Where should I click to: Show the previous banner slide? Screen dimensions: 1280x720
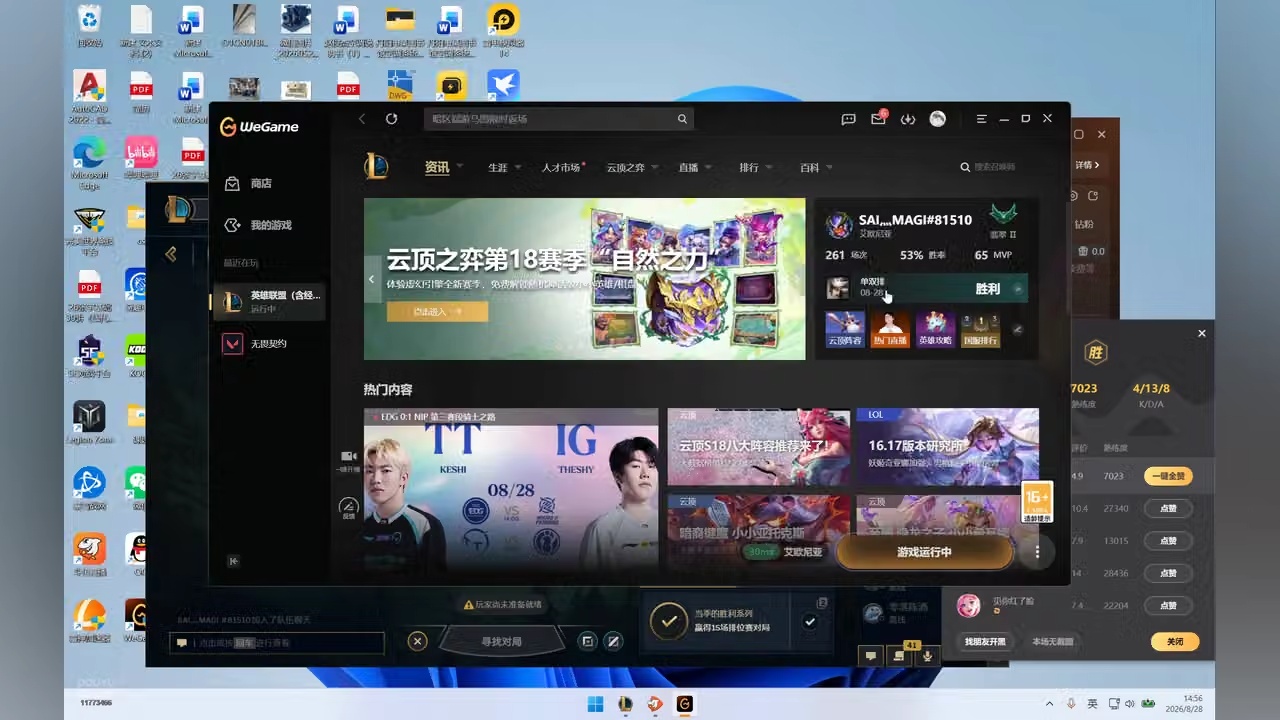coord(372,280)
